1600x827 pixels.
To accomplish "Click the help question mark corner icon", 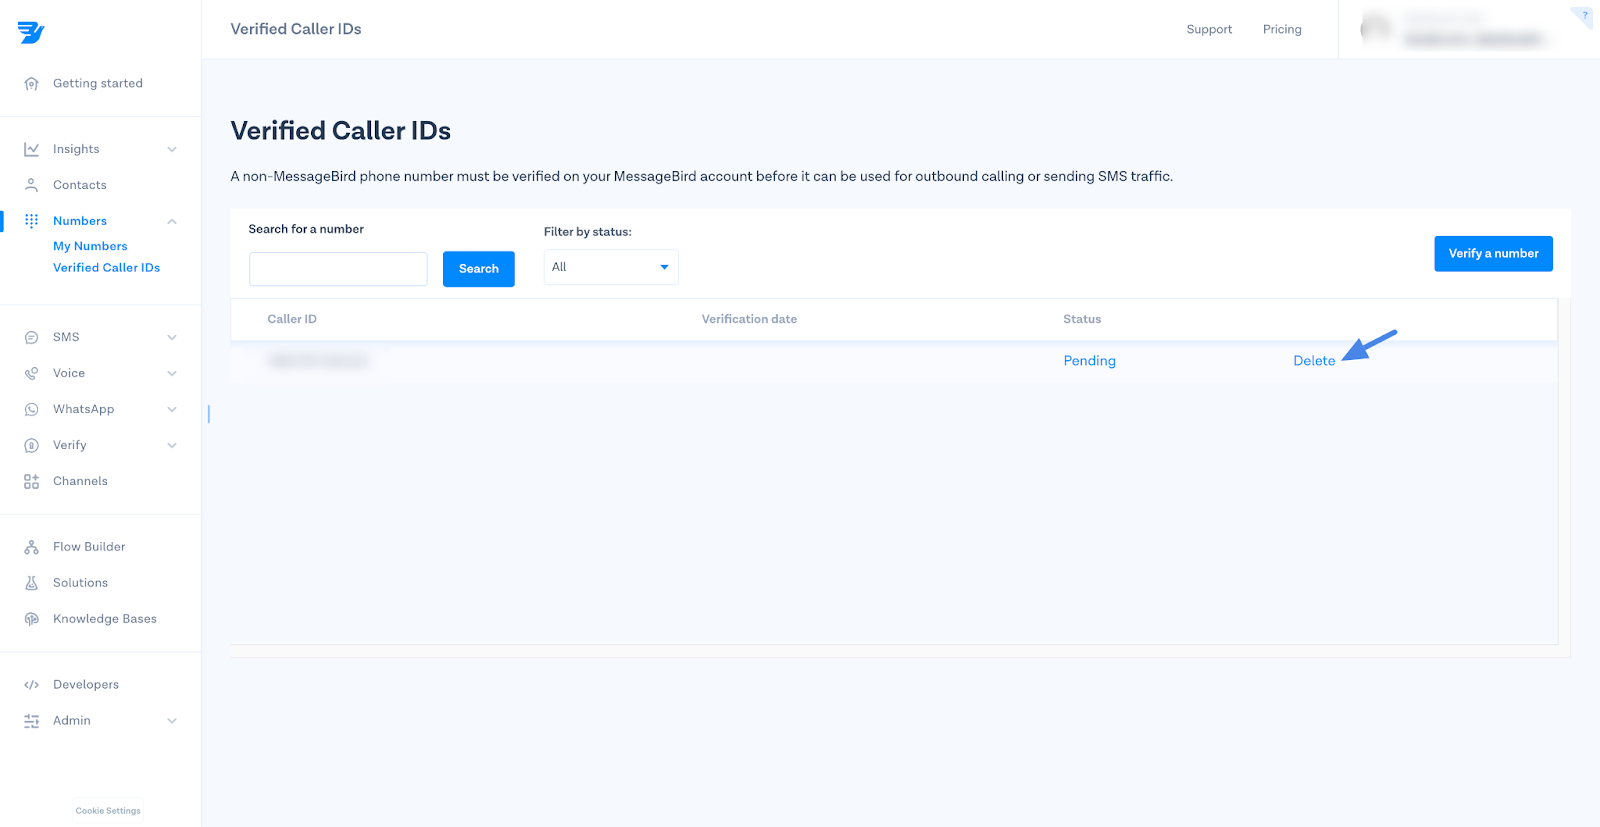I will pos(1584,15).
